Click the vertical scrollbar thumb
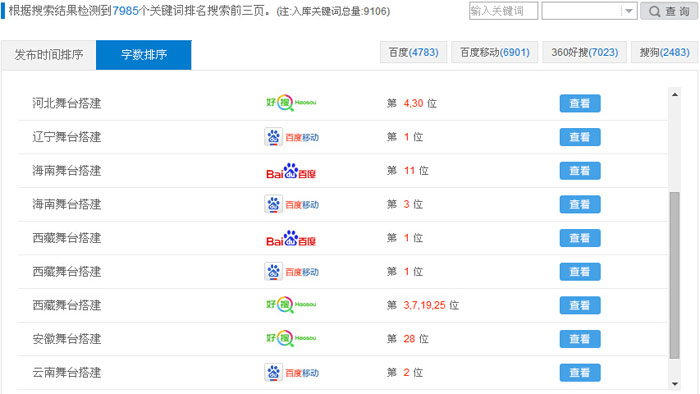 675,275
